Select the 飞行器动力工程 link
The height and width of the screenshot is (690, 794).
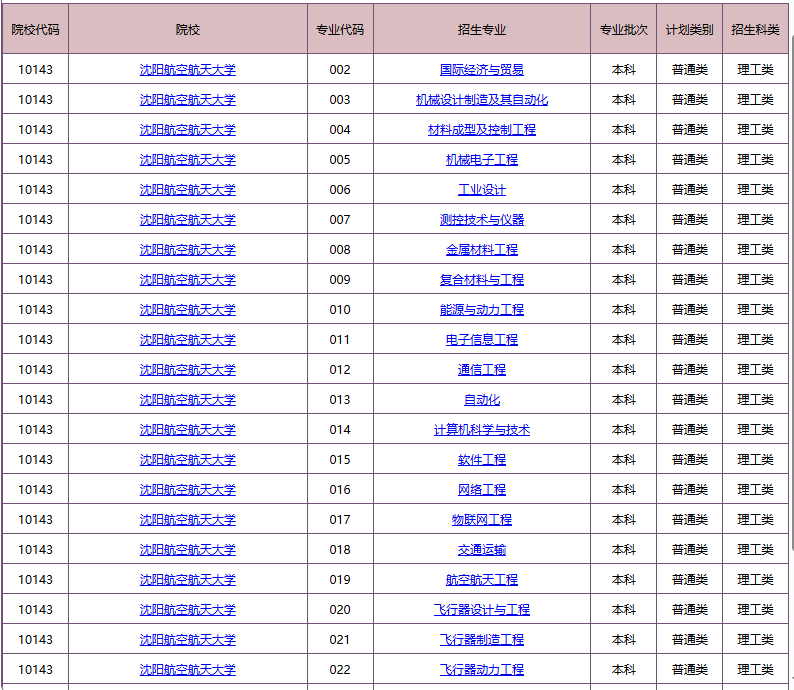point(481,670)
